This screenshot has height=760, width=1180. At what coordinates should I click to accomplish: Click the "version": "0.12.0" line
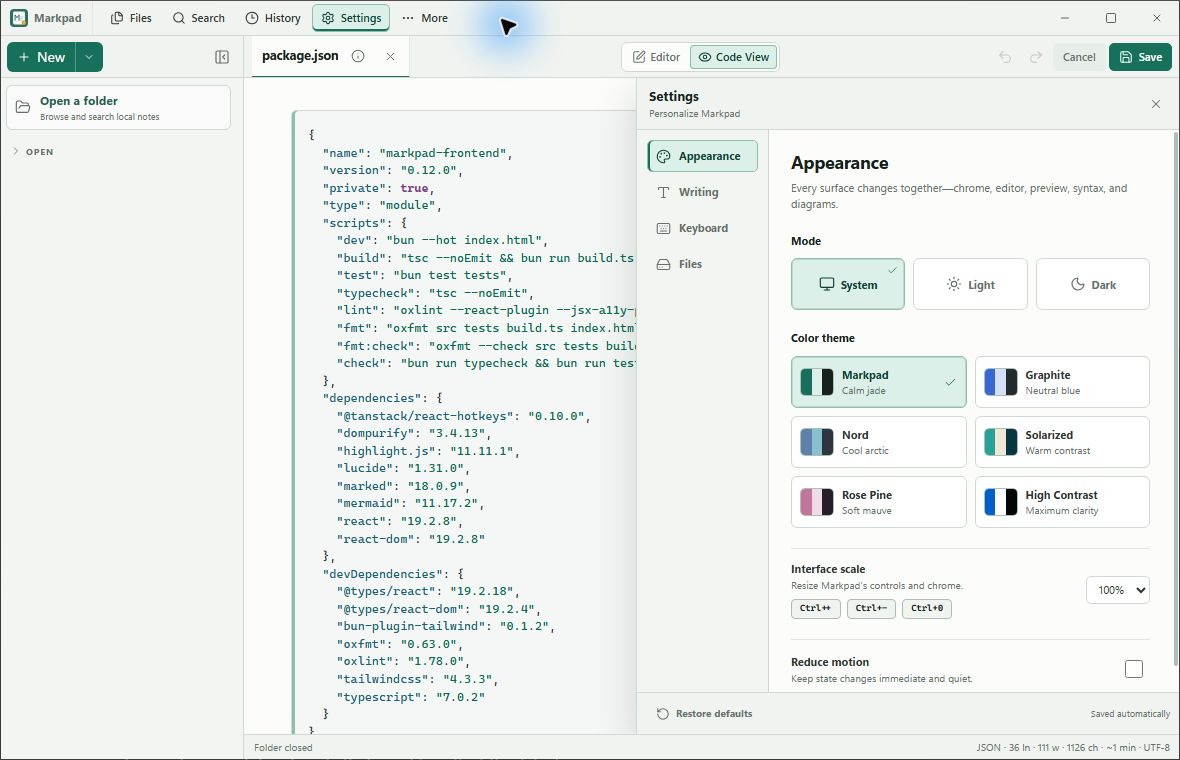[x=392, y=170]
